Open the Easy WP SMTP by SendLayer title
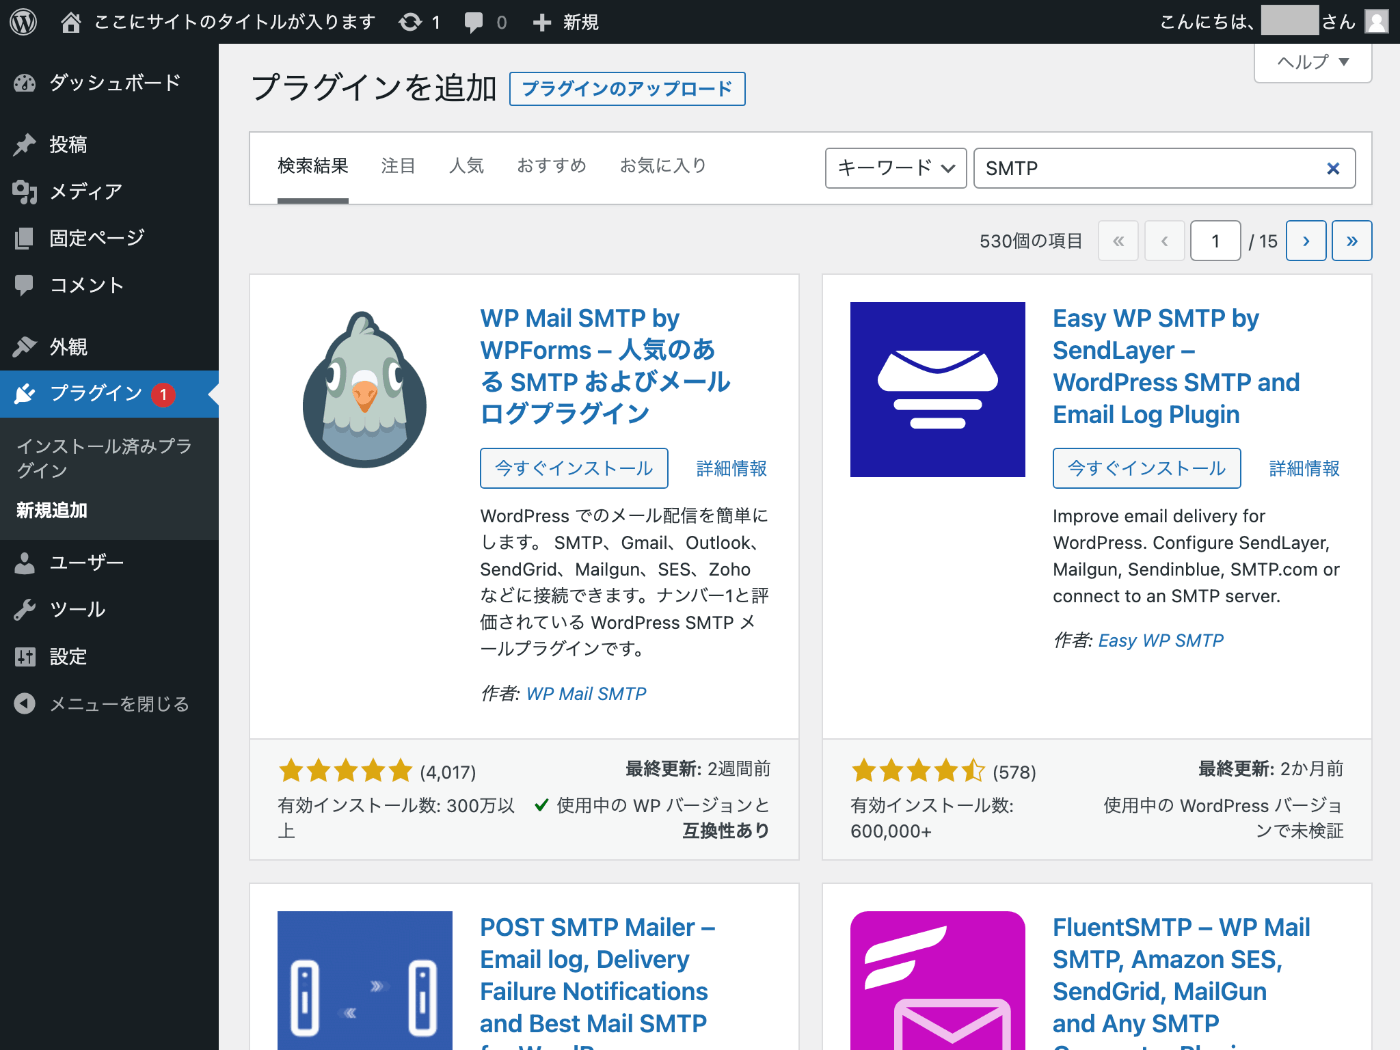1400x1050 pixels. point(1176,366)
